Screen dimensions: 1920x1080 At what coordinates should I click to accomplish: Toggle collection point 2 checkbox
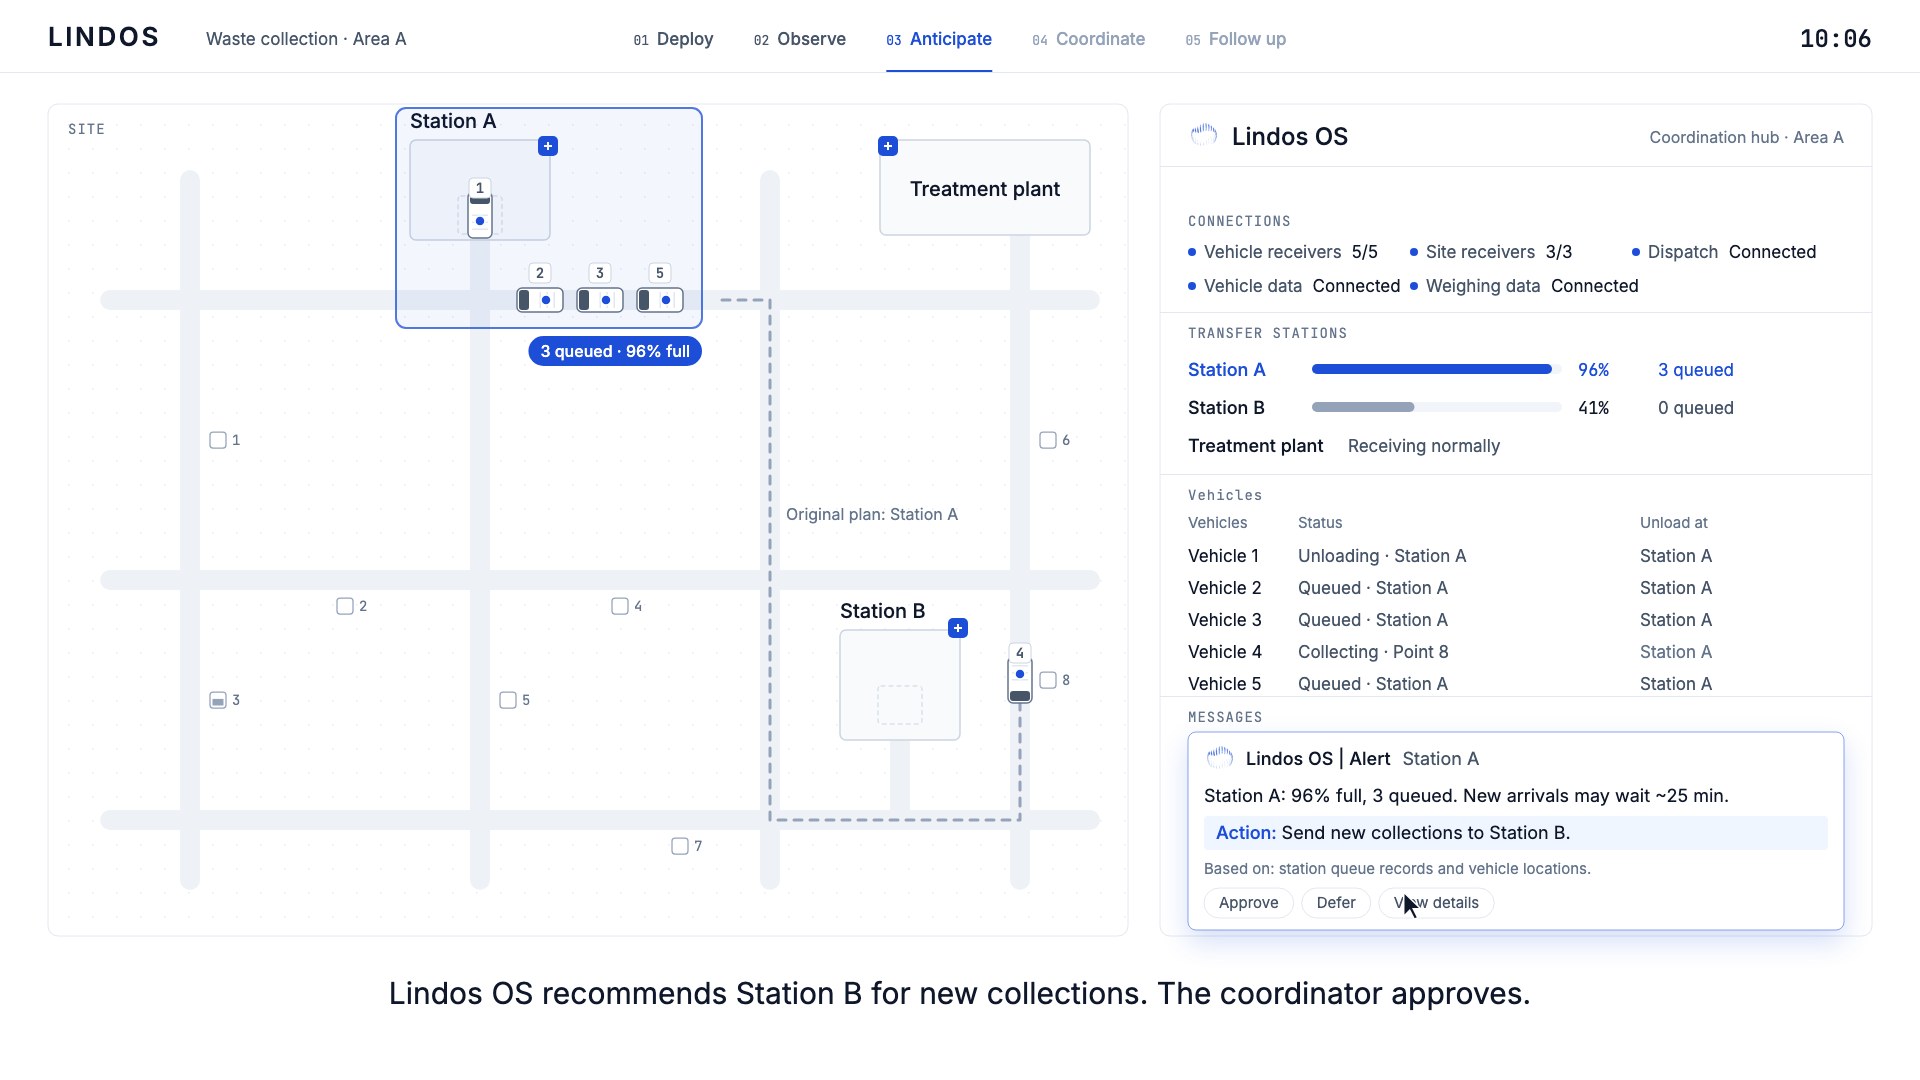coord(345,606)
